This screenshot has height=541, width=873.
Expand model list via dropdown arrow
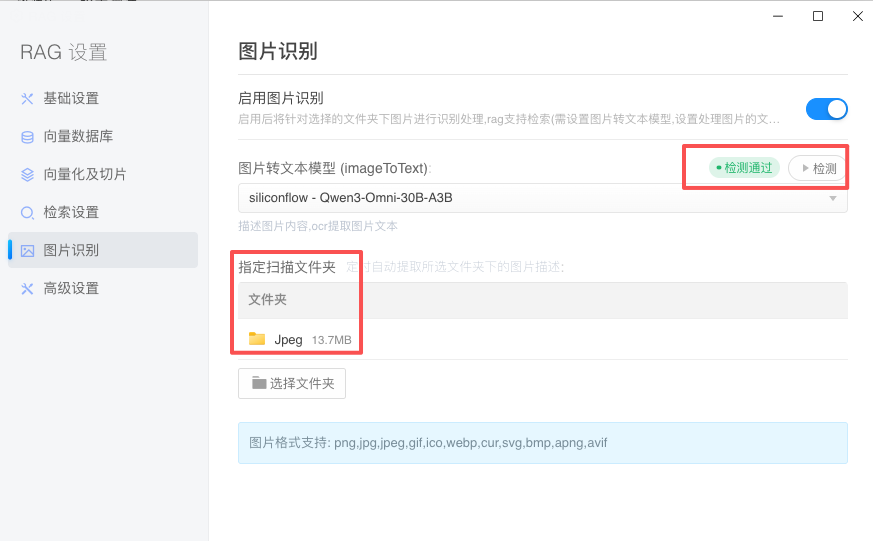click(833, 198)
